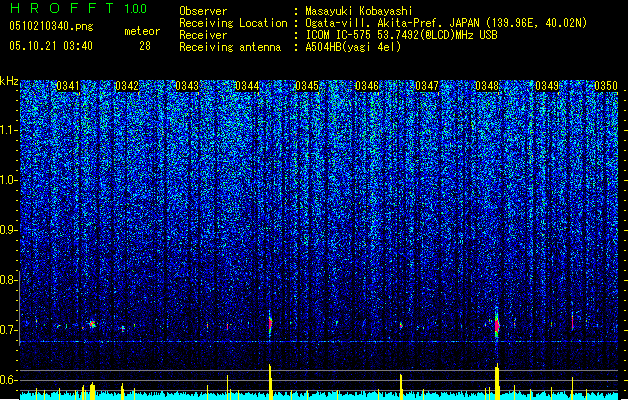Click time marker 0349

[547, 86]
